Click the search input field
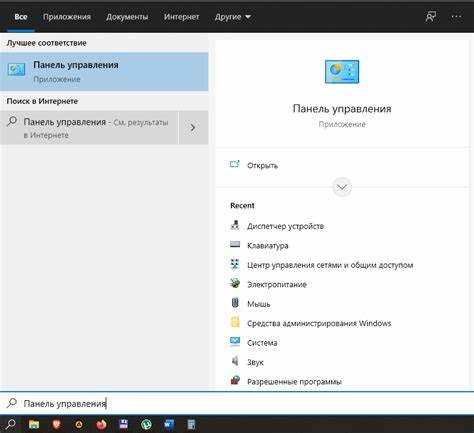The width and height of the screenshot is (474, 433). tap(237, 404)
